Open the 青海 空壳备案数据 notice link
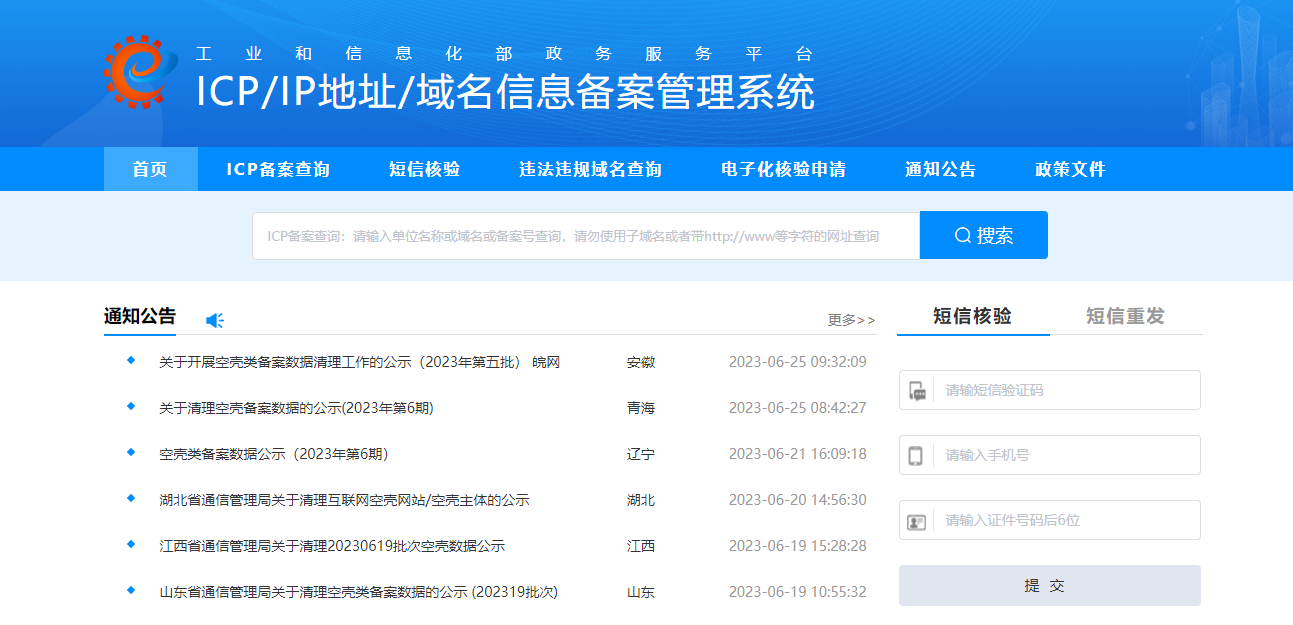The height and width of the screenshot is (625, 1293). point(296,408)
